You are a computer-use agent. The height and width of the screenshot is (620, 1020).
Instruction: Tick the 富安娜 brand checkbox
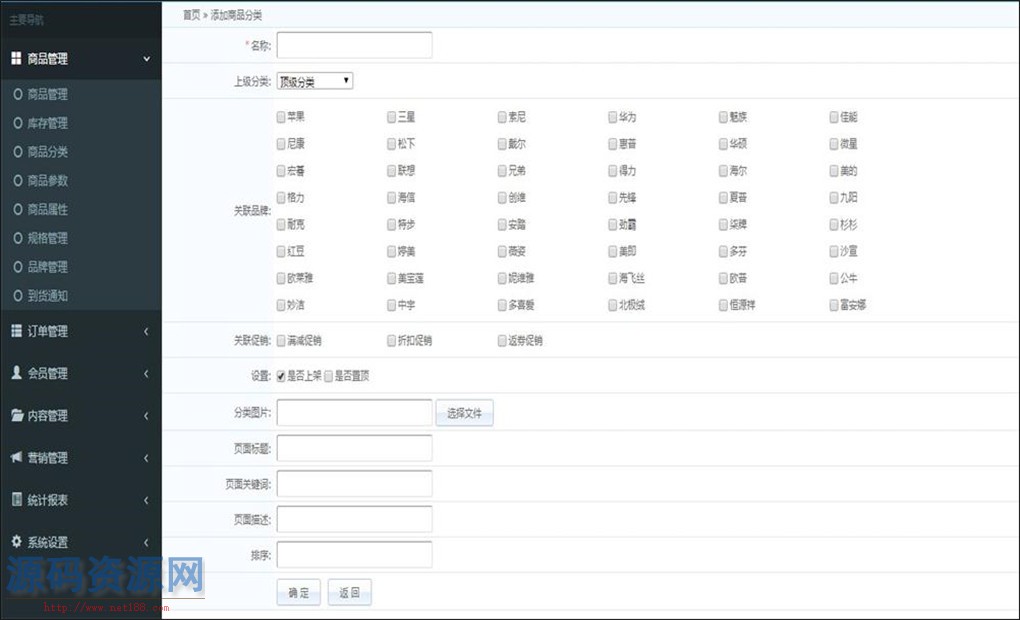(834, 305)
